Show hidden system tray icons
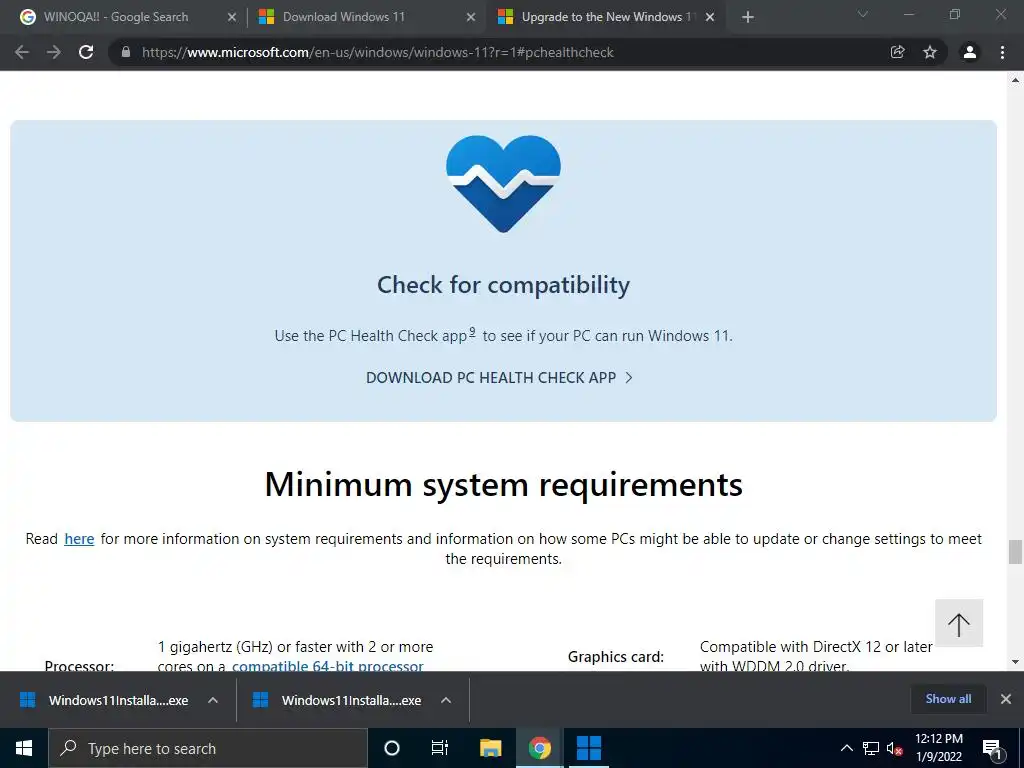Screen dimensions: 1024x768 point(846,748)
